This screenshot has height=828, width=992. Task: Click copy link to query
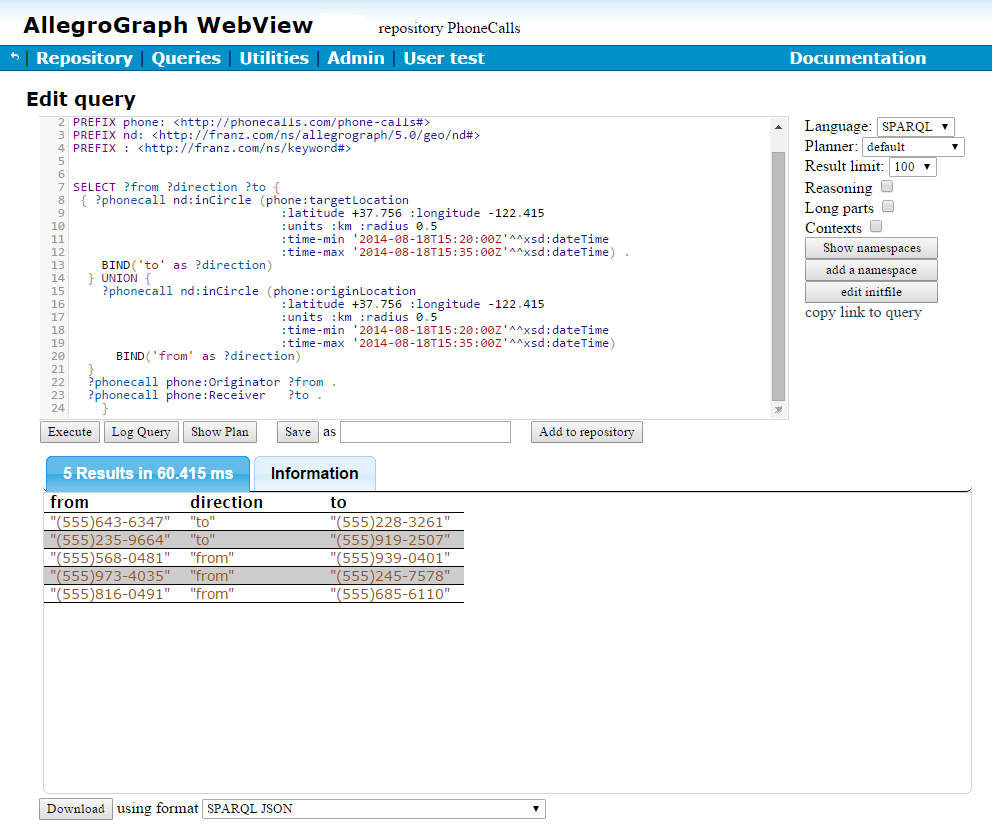(863, 312)
